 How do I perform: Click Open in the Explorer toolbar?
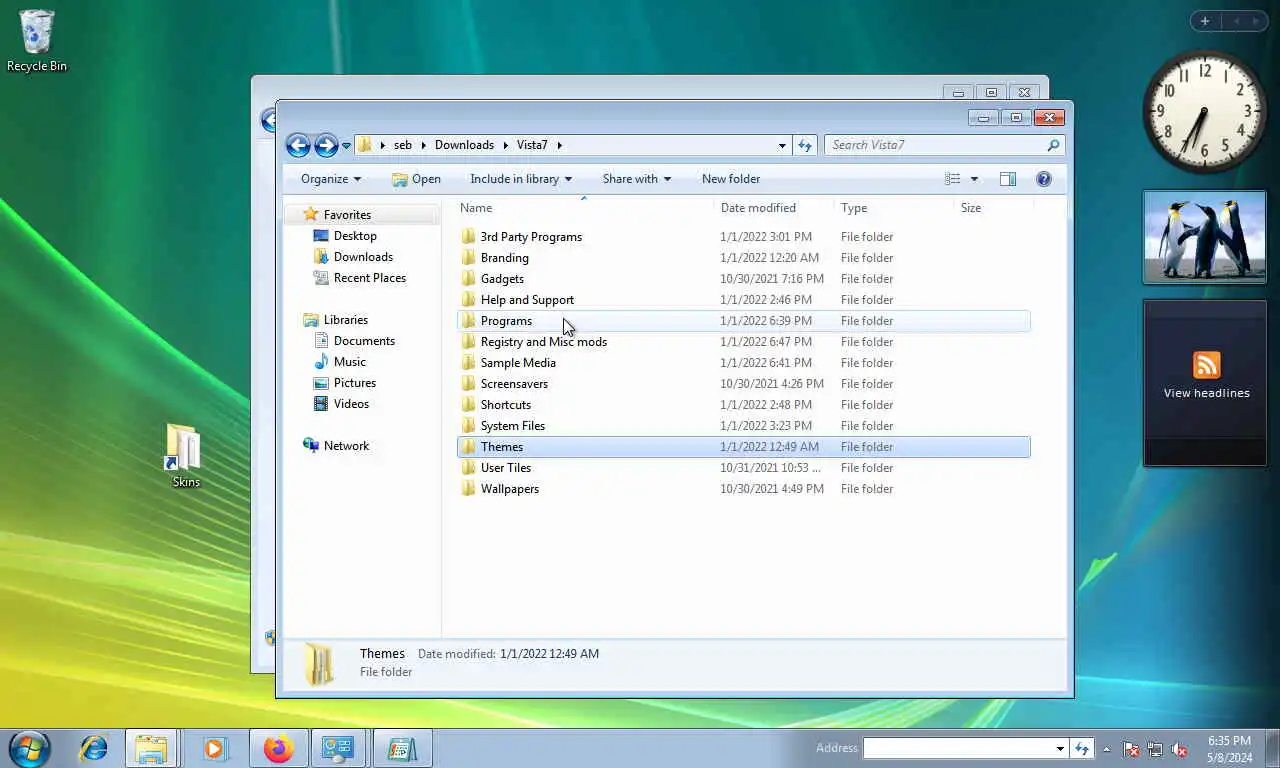coord(416,179)
